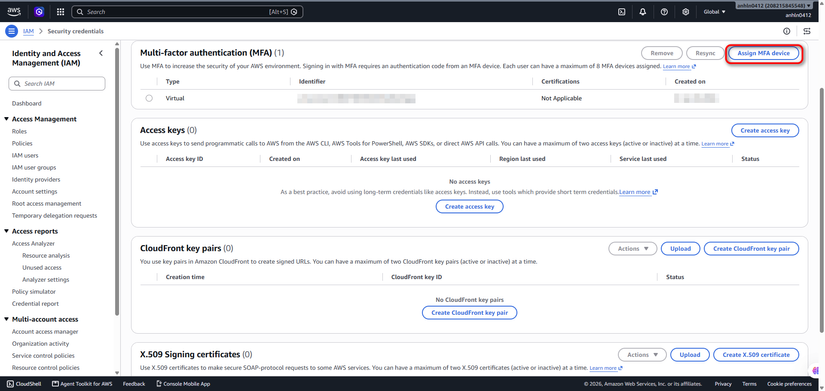
Task: Open Analyzer settings
Action: [x=46, y=279]
